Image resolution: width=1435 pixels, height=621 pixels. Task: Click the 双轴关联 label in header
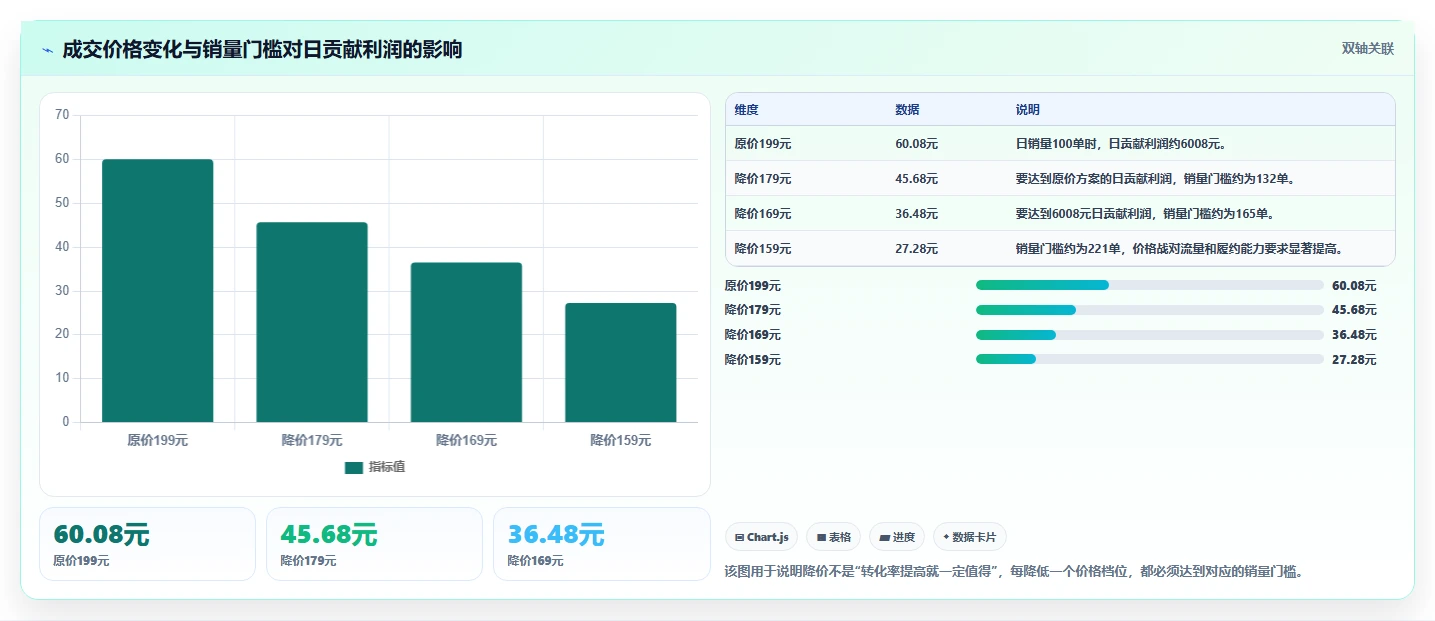1367,48
